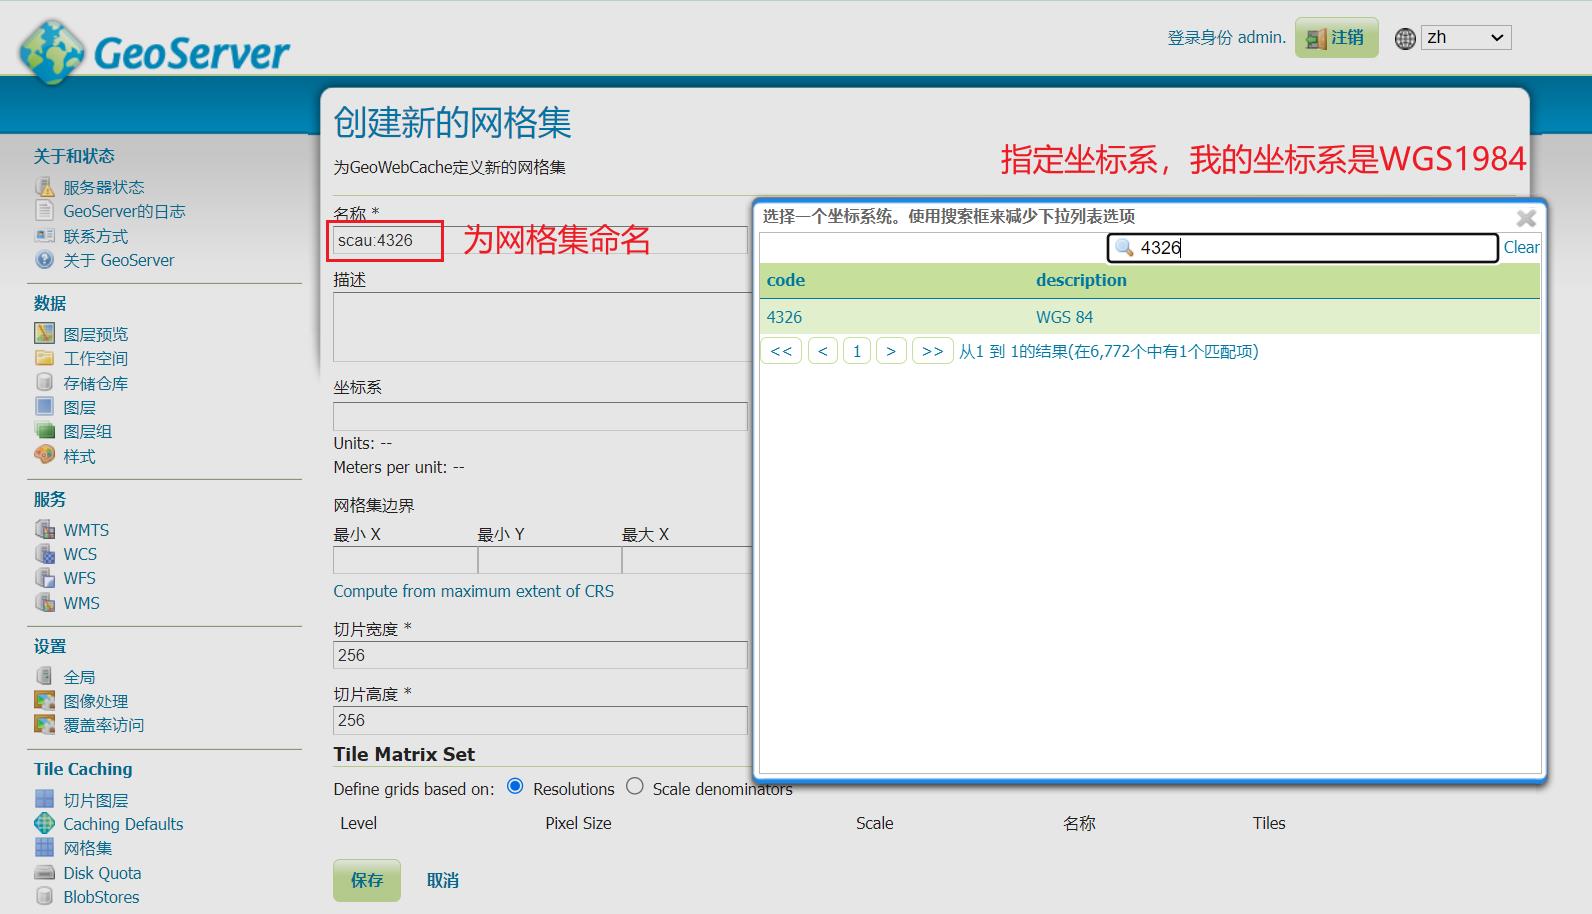Click the stores database icon
Viewport: 1592px width, 914px height.
click(45, 383)
